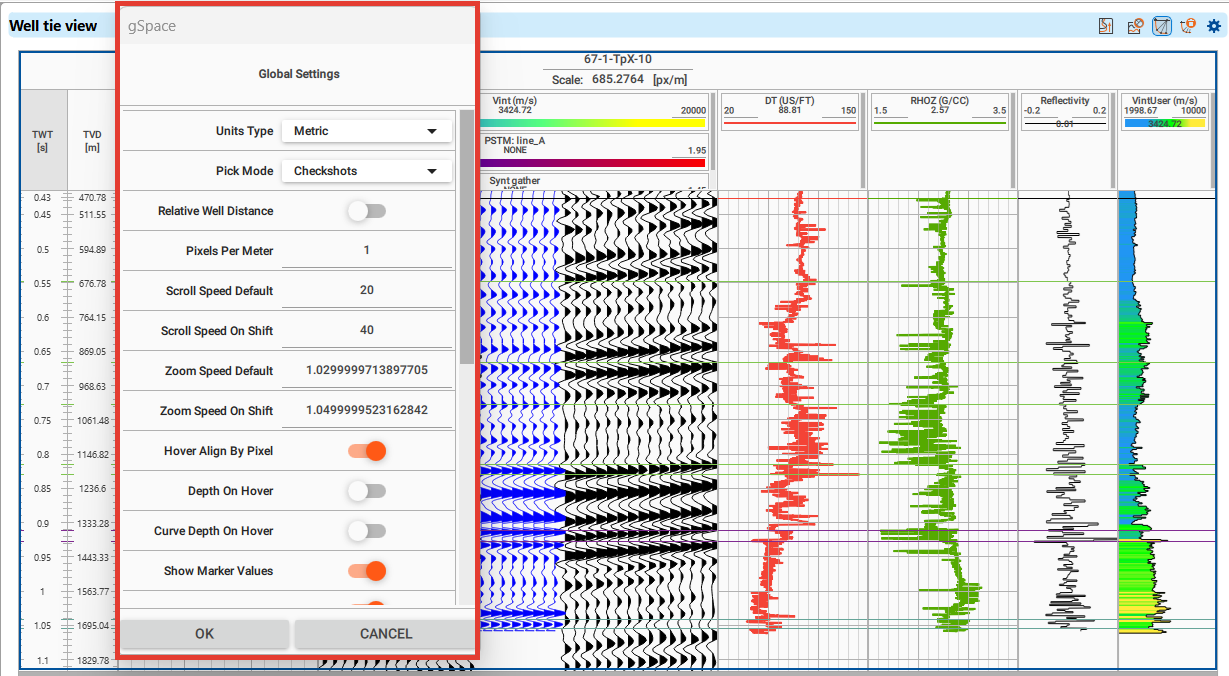1229x676 pixels.
Task: Disable Hover Align By Pixel
Action: click(x=367, y=451)
